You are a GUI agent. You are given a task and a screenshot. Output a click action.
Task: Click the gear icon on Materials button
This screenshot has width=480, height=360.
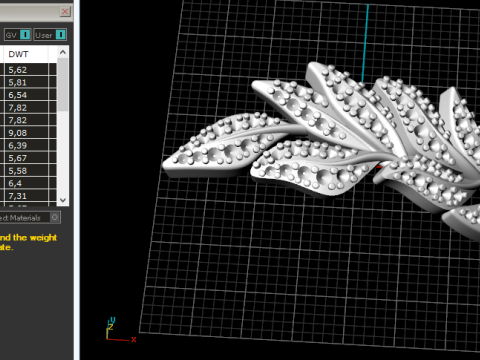pyautogui.click(x=55, y=218)
